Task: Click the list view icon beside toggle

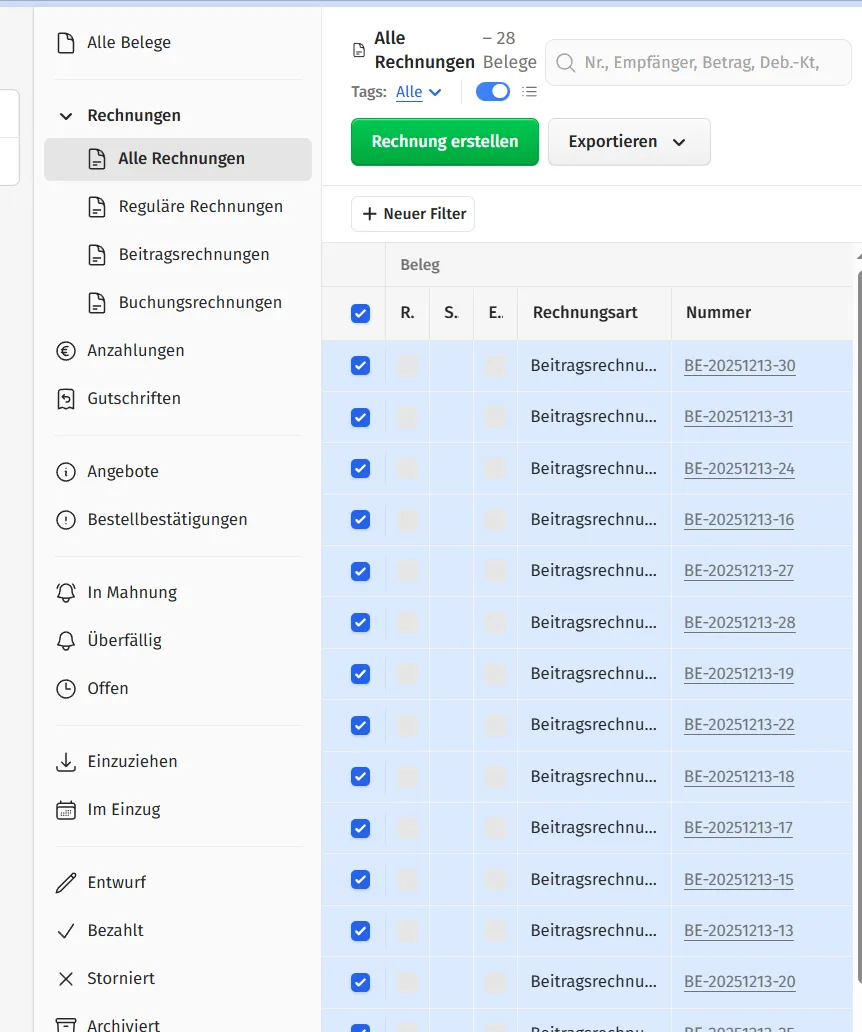Action: (530, 92)
